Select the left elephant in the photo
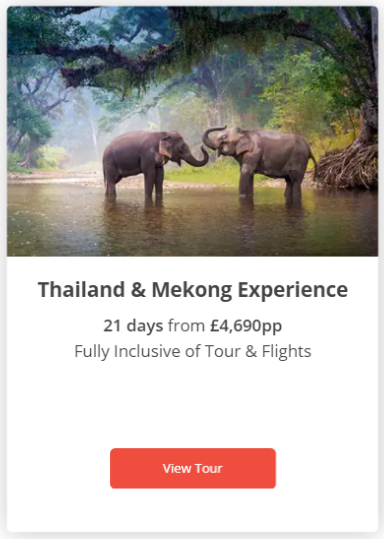384x539 pixels. 155,164
